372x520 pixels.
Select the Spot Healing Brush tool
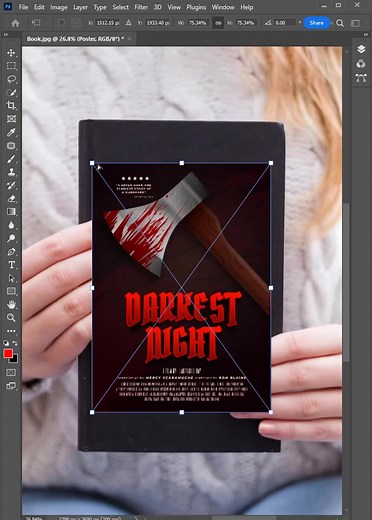click(11, 146)
